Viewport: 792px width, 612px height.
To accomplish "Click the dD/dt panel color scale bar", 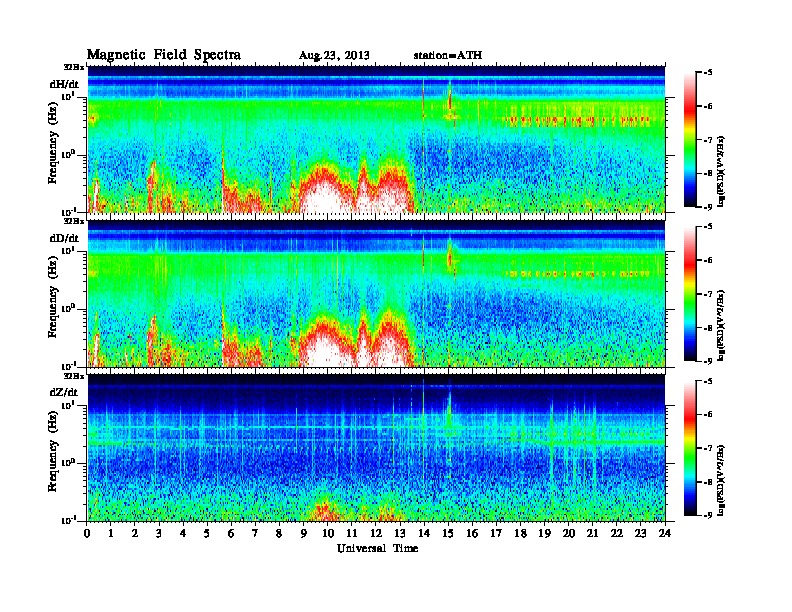I will (x=690, y=294).
